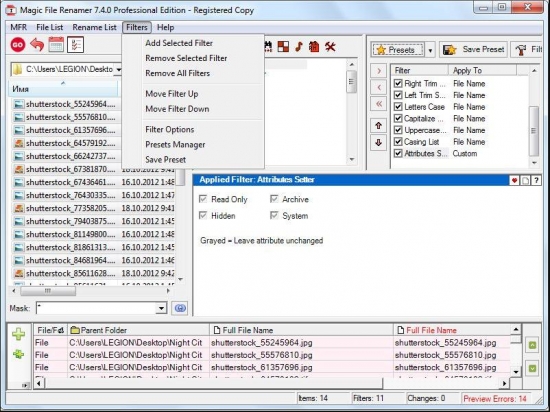Expand the folder path dropdown
Viewport: 550px width, 412px height.
[x=118, y=69]
